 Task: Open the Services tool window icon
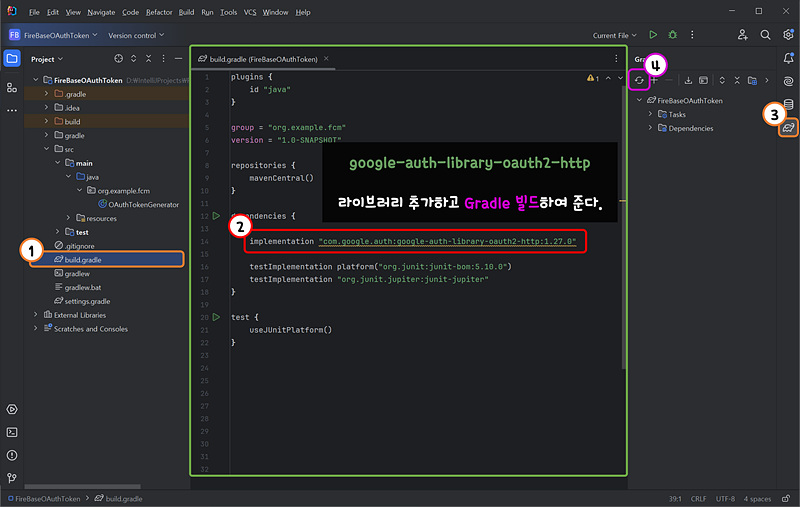click(x=12, y=409)
